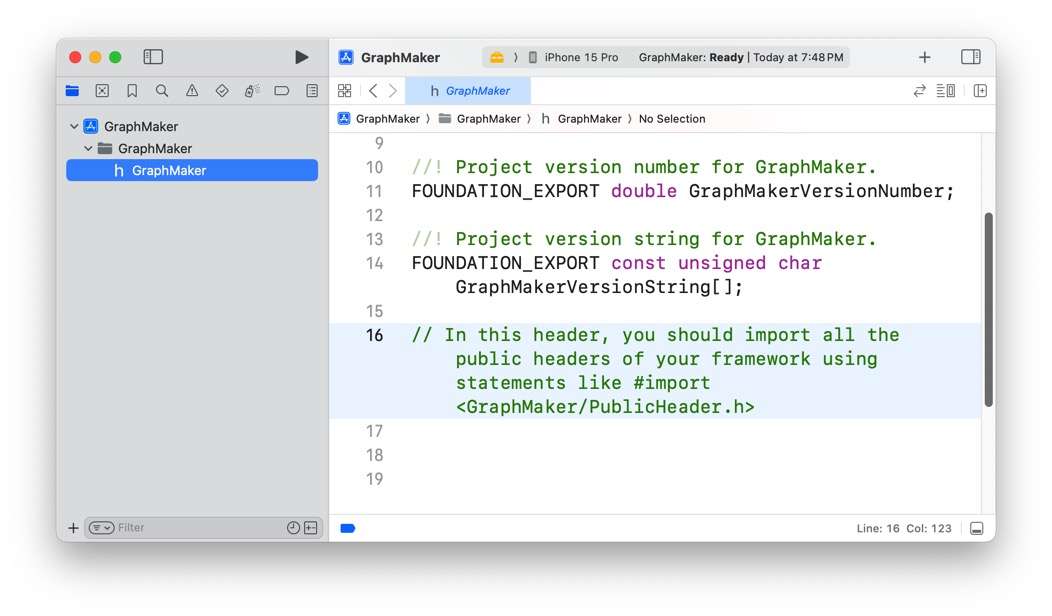Open the Test navigator diamond icon

222,91
